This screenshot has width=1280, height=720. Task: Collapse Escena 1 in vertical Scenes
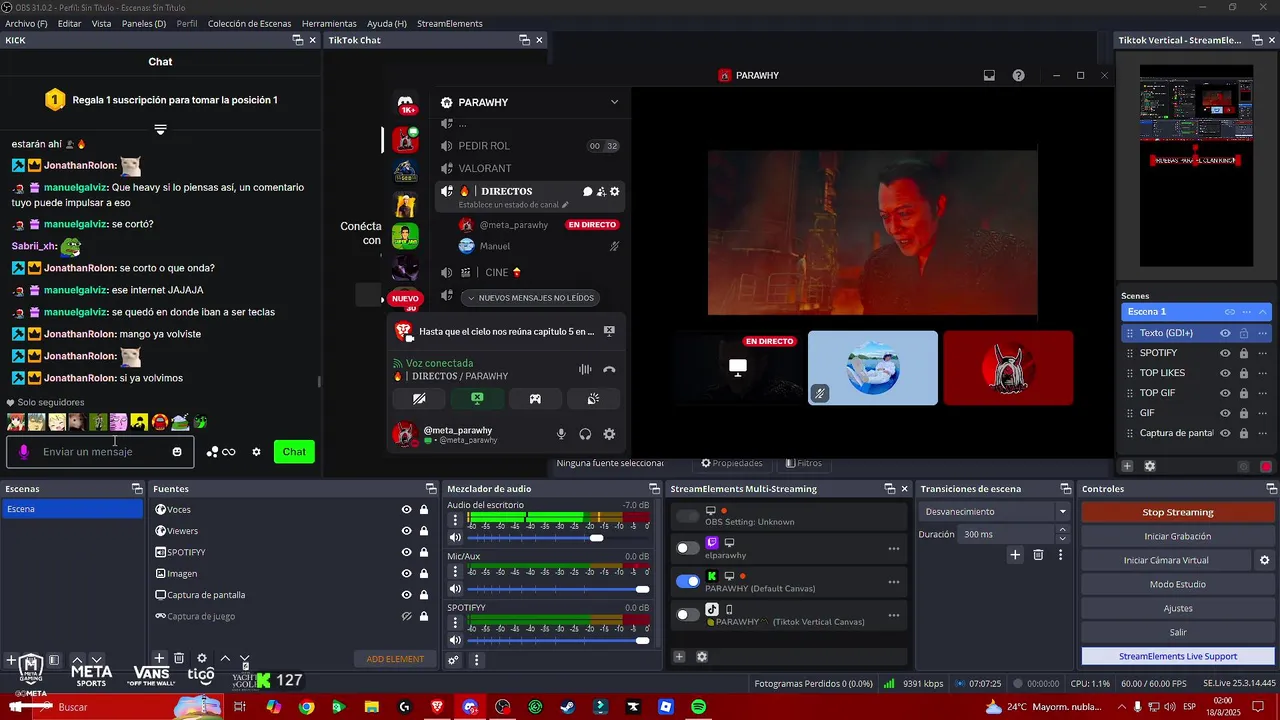[1262, 312]
